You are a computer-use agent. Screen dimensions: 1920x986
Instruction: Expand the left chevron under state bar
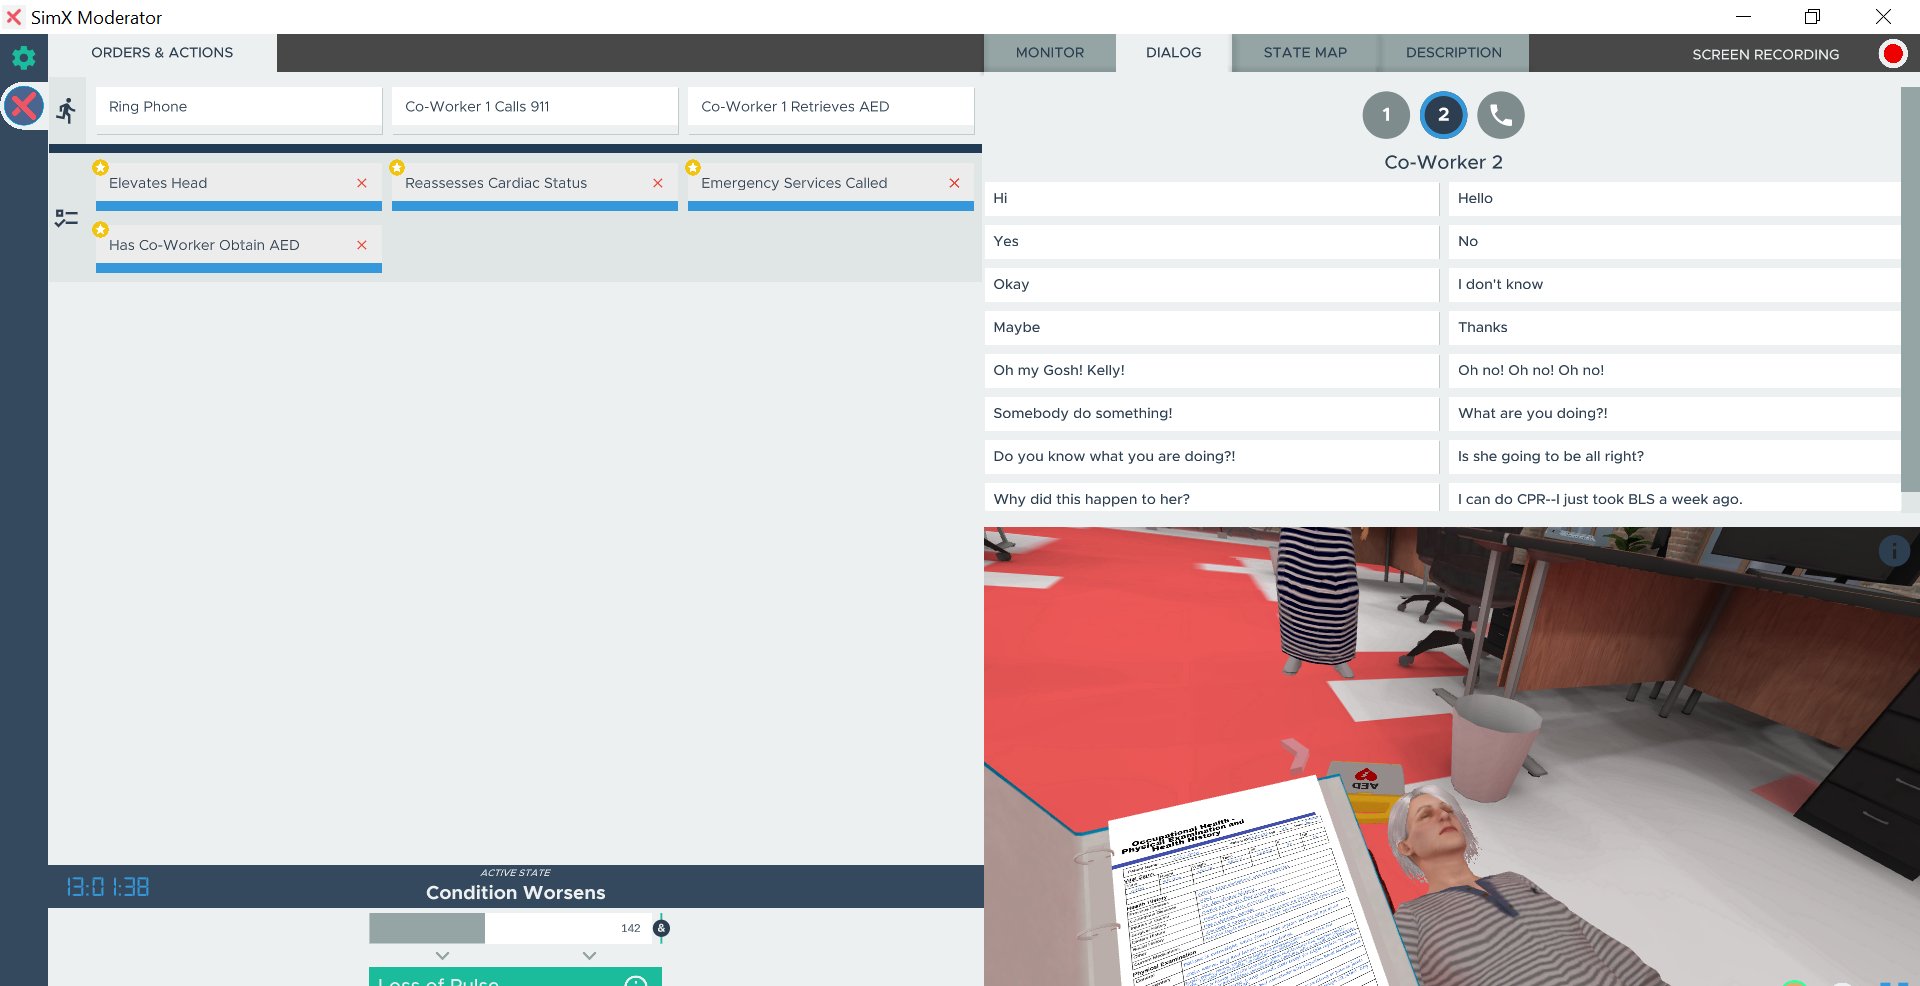click(x=443, y=956)
